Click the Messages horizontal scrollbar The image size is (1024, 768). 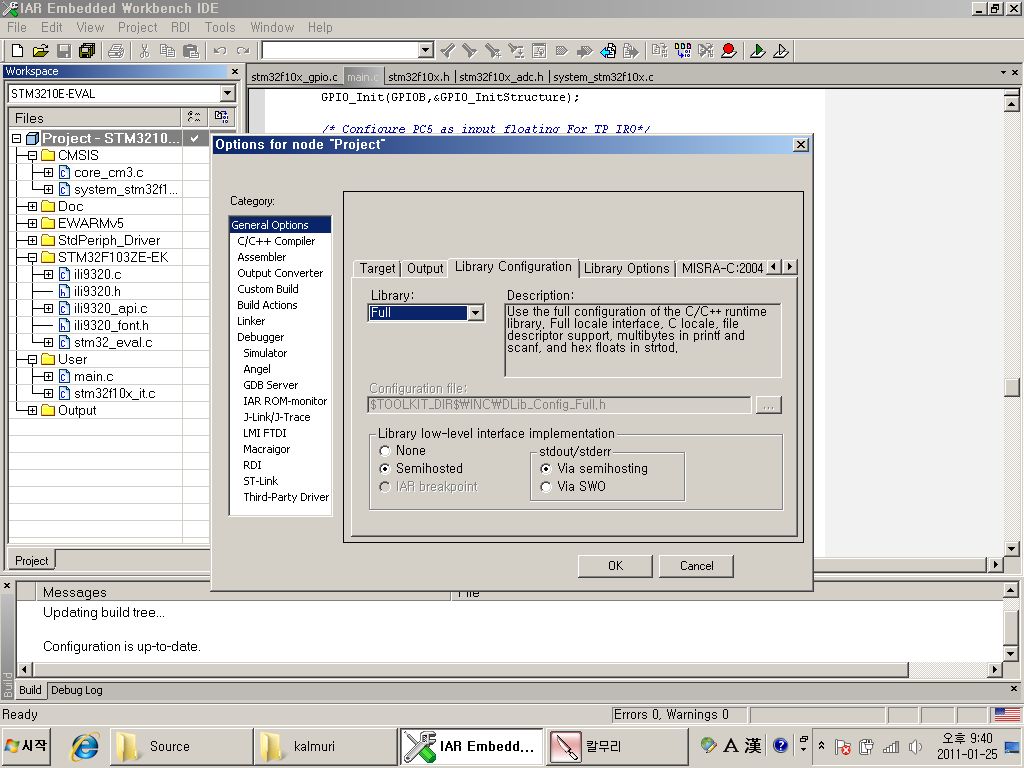(471, 669)
